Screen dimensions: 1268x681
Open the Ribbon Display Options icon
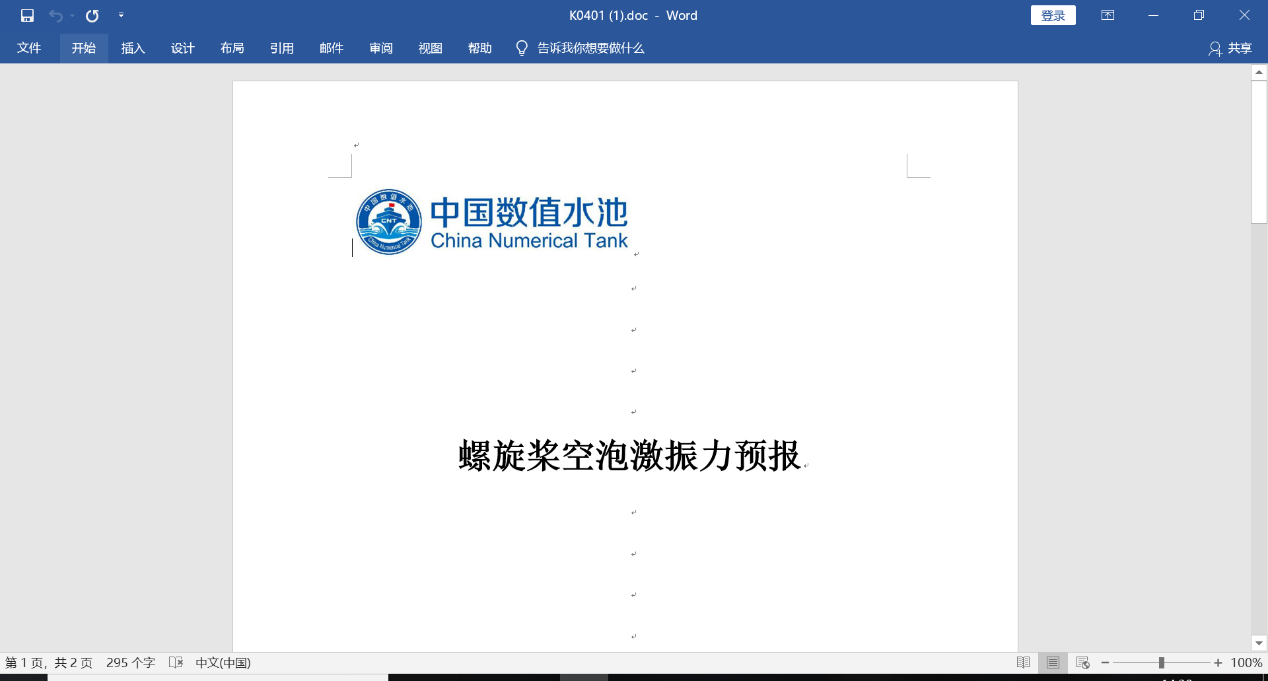point(1107,15)
